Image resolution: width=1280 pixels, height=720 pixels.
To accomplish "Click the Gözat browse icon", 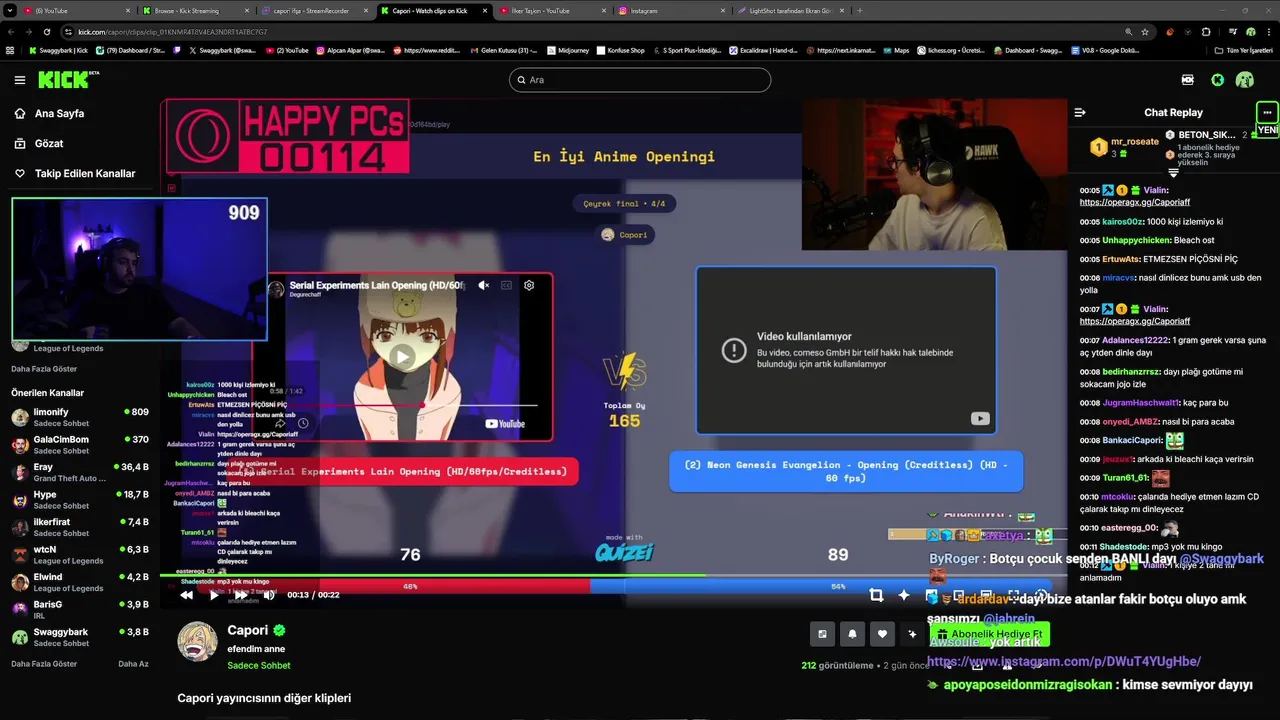I will pyautogui.click(x=19, y=144).
